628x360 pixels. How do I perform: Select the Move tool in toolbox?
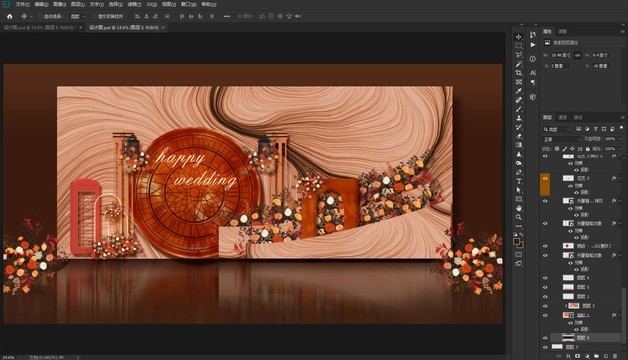[x=519, y=36]
